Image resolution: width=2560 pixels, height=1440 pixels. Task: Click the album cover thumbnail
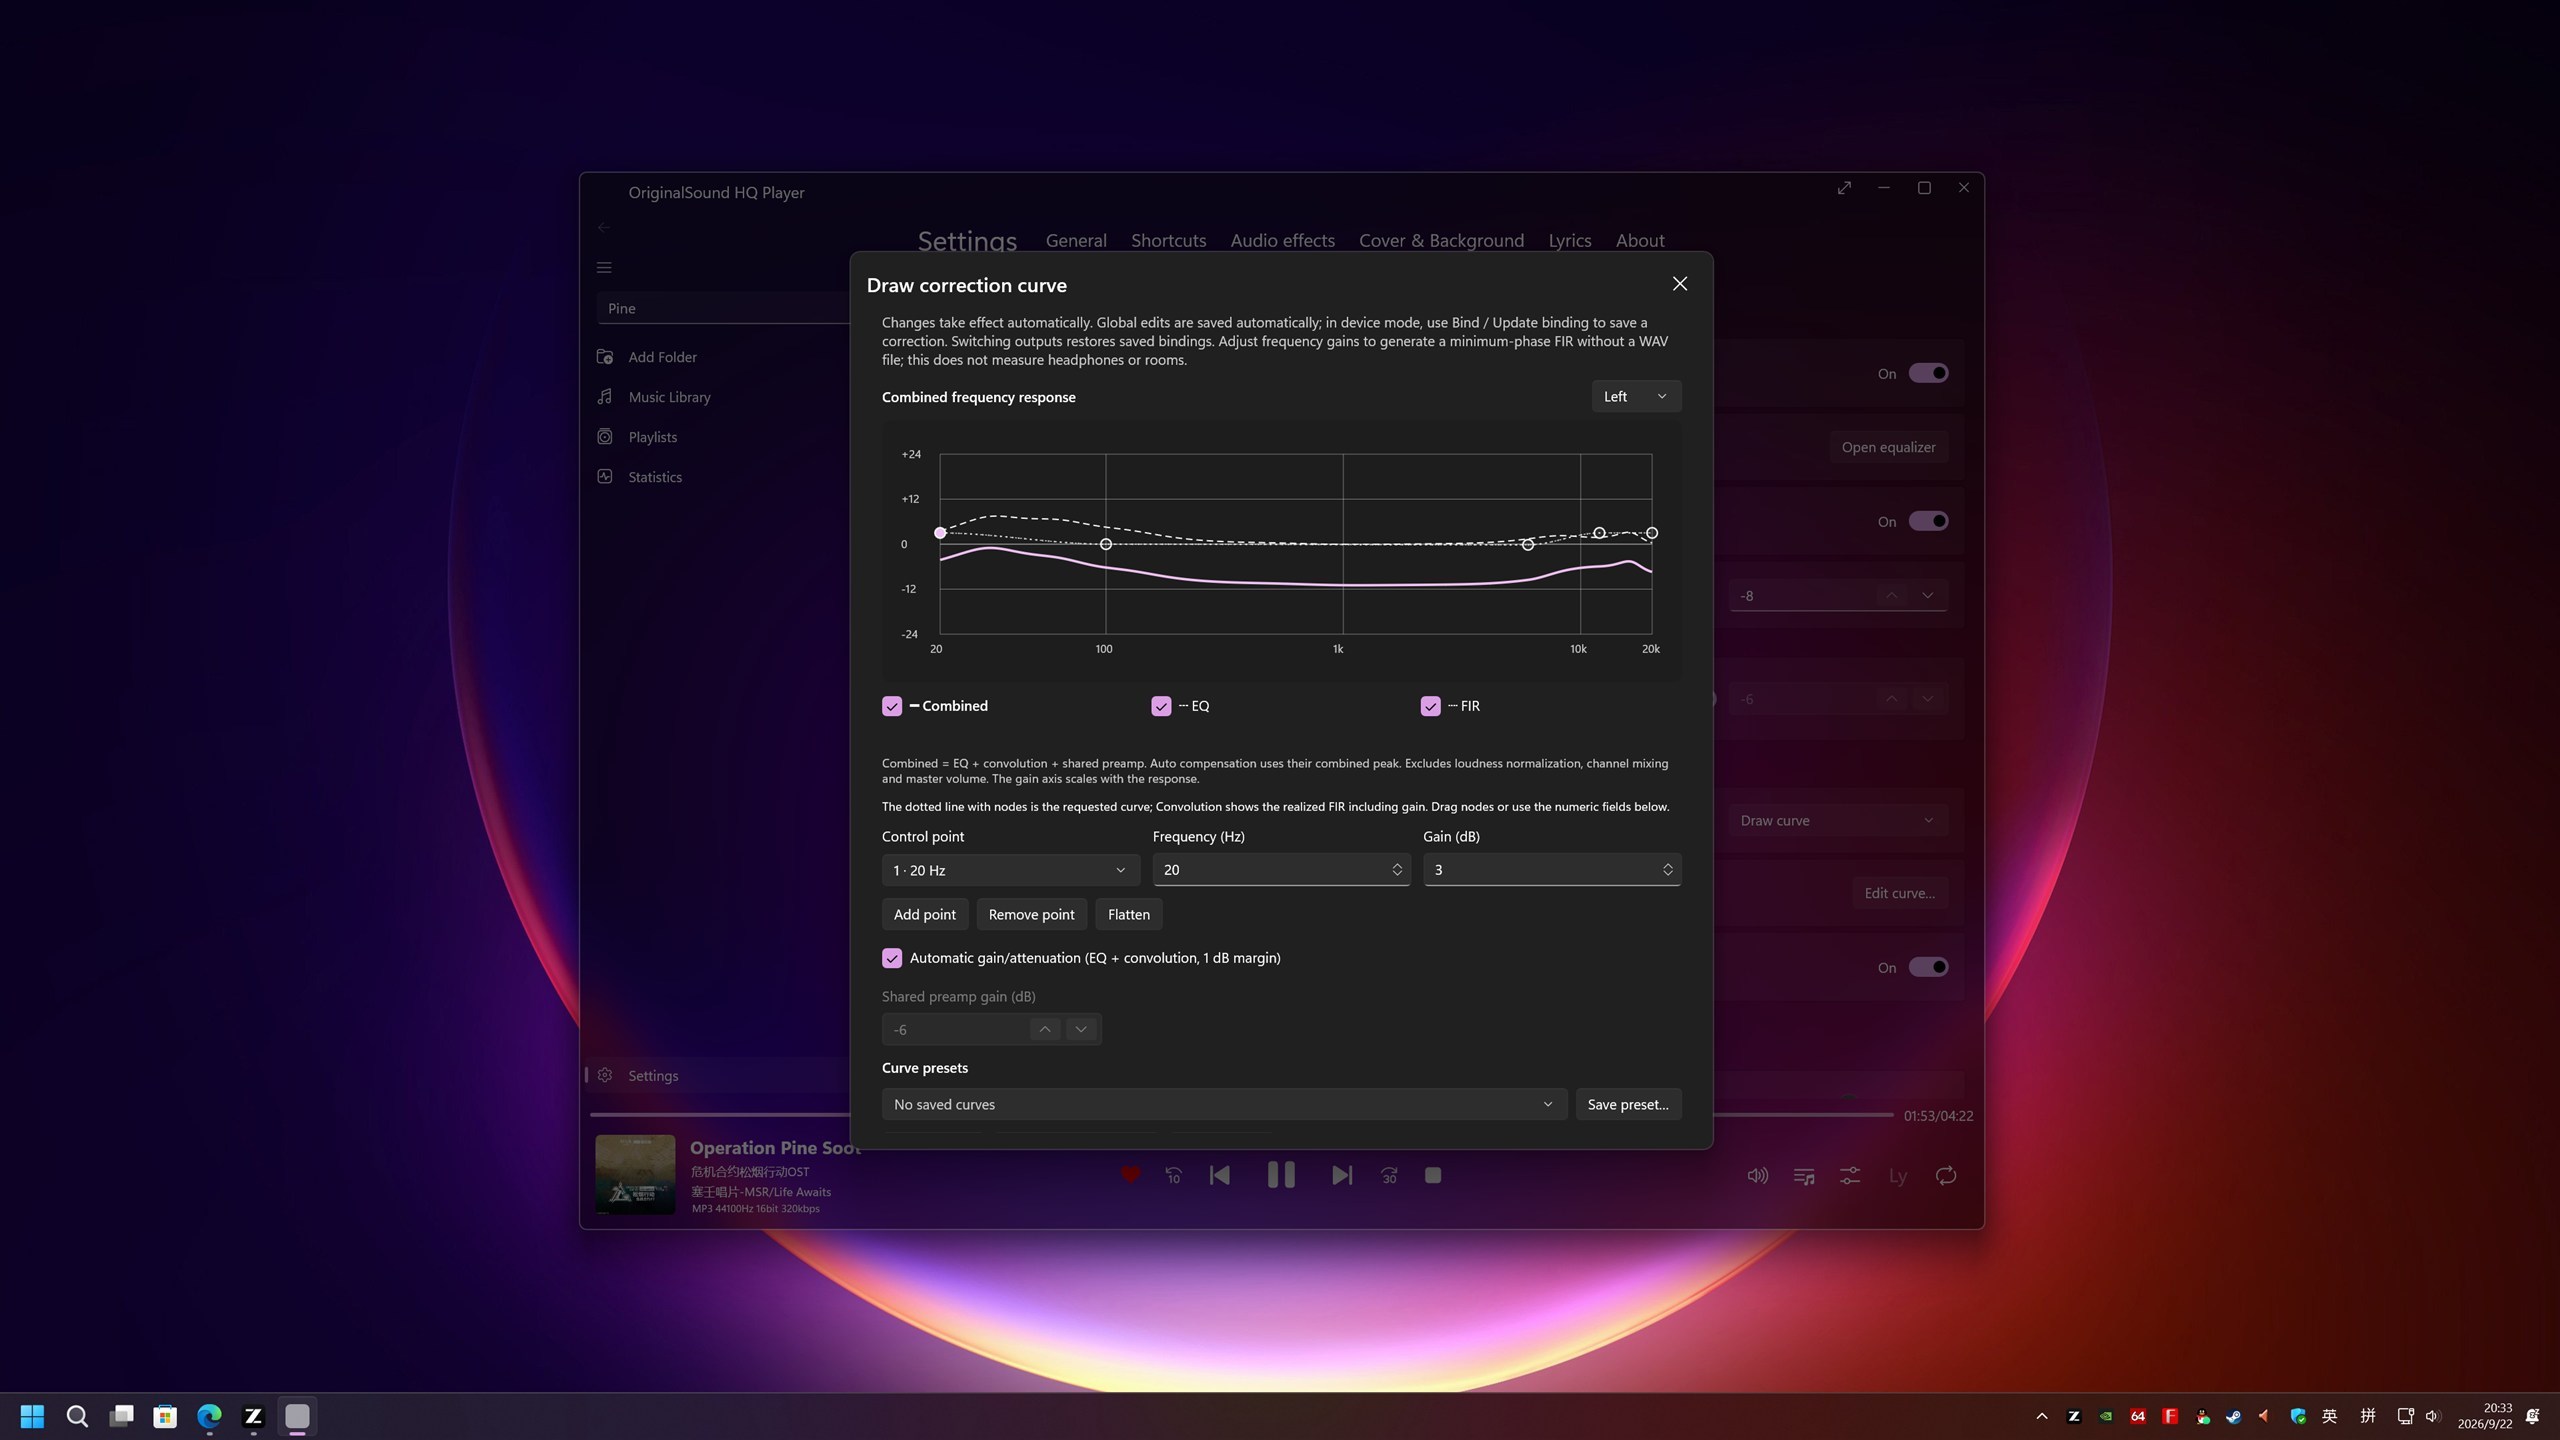635,1174
